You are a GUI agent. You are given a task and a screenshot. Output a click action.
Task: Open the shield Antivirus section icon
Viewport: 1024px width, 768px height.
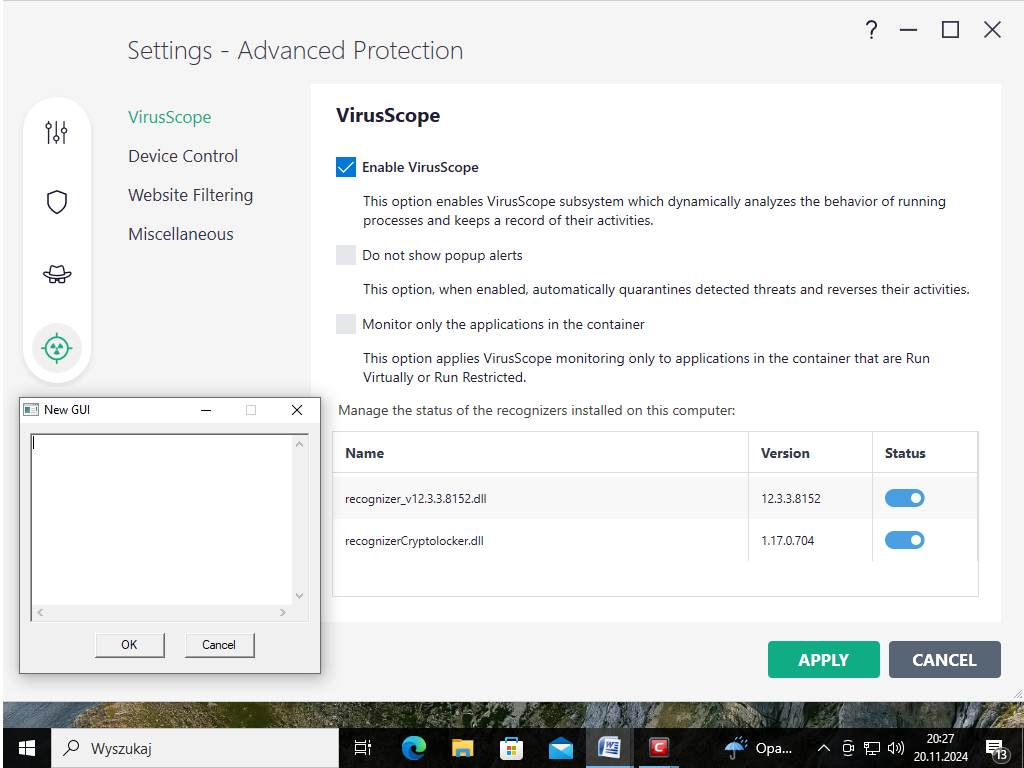point(57,202)
